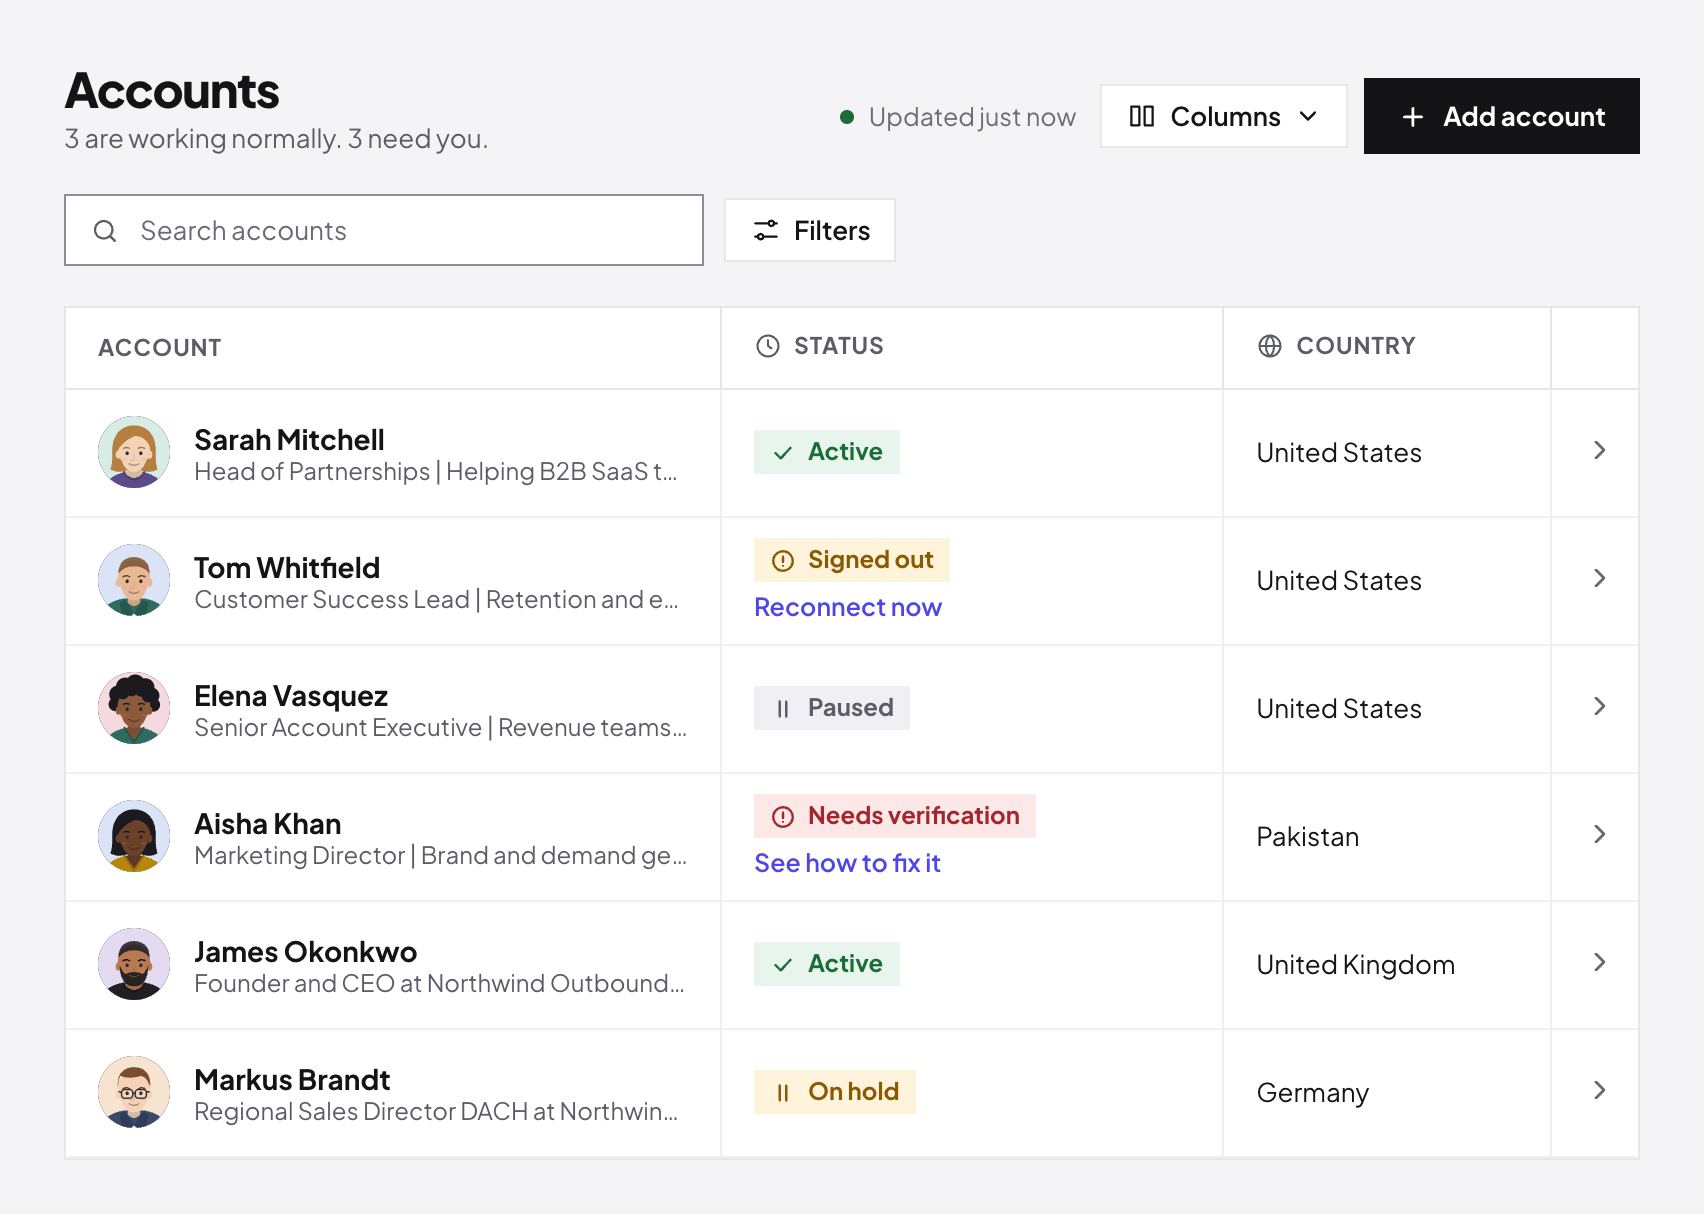Click James Okonkwo's avatar

pos(134,964)
